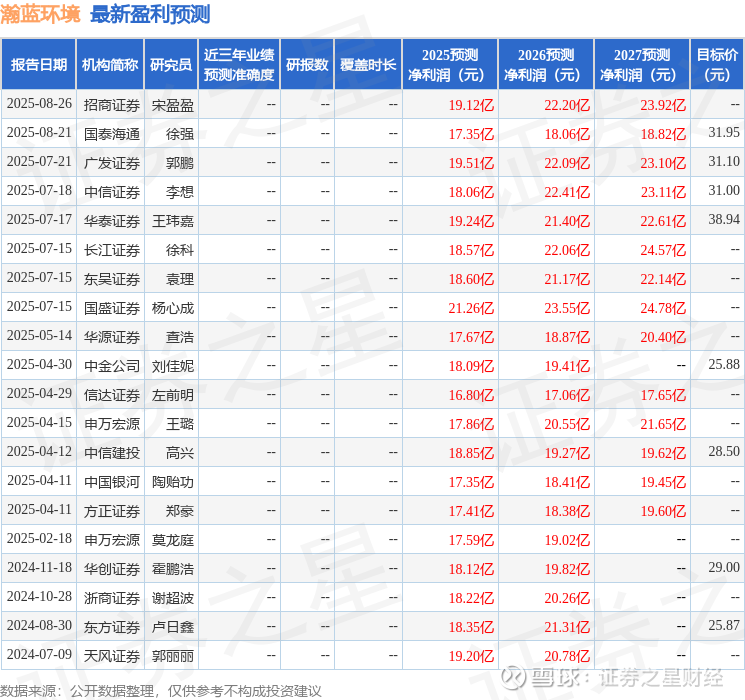Click analyst name 袁理
Screen dimensions: 745x700
pyautogui.click(x=180, y=278)
